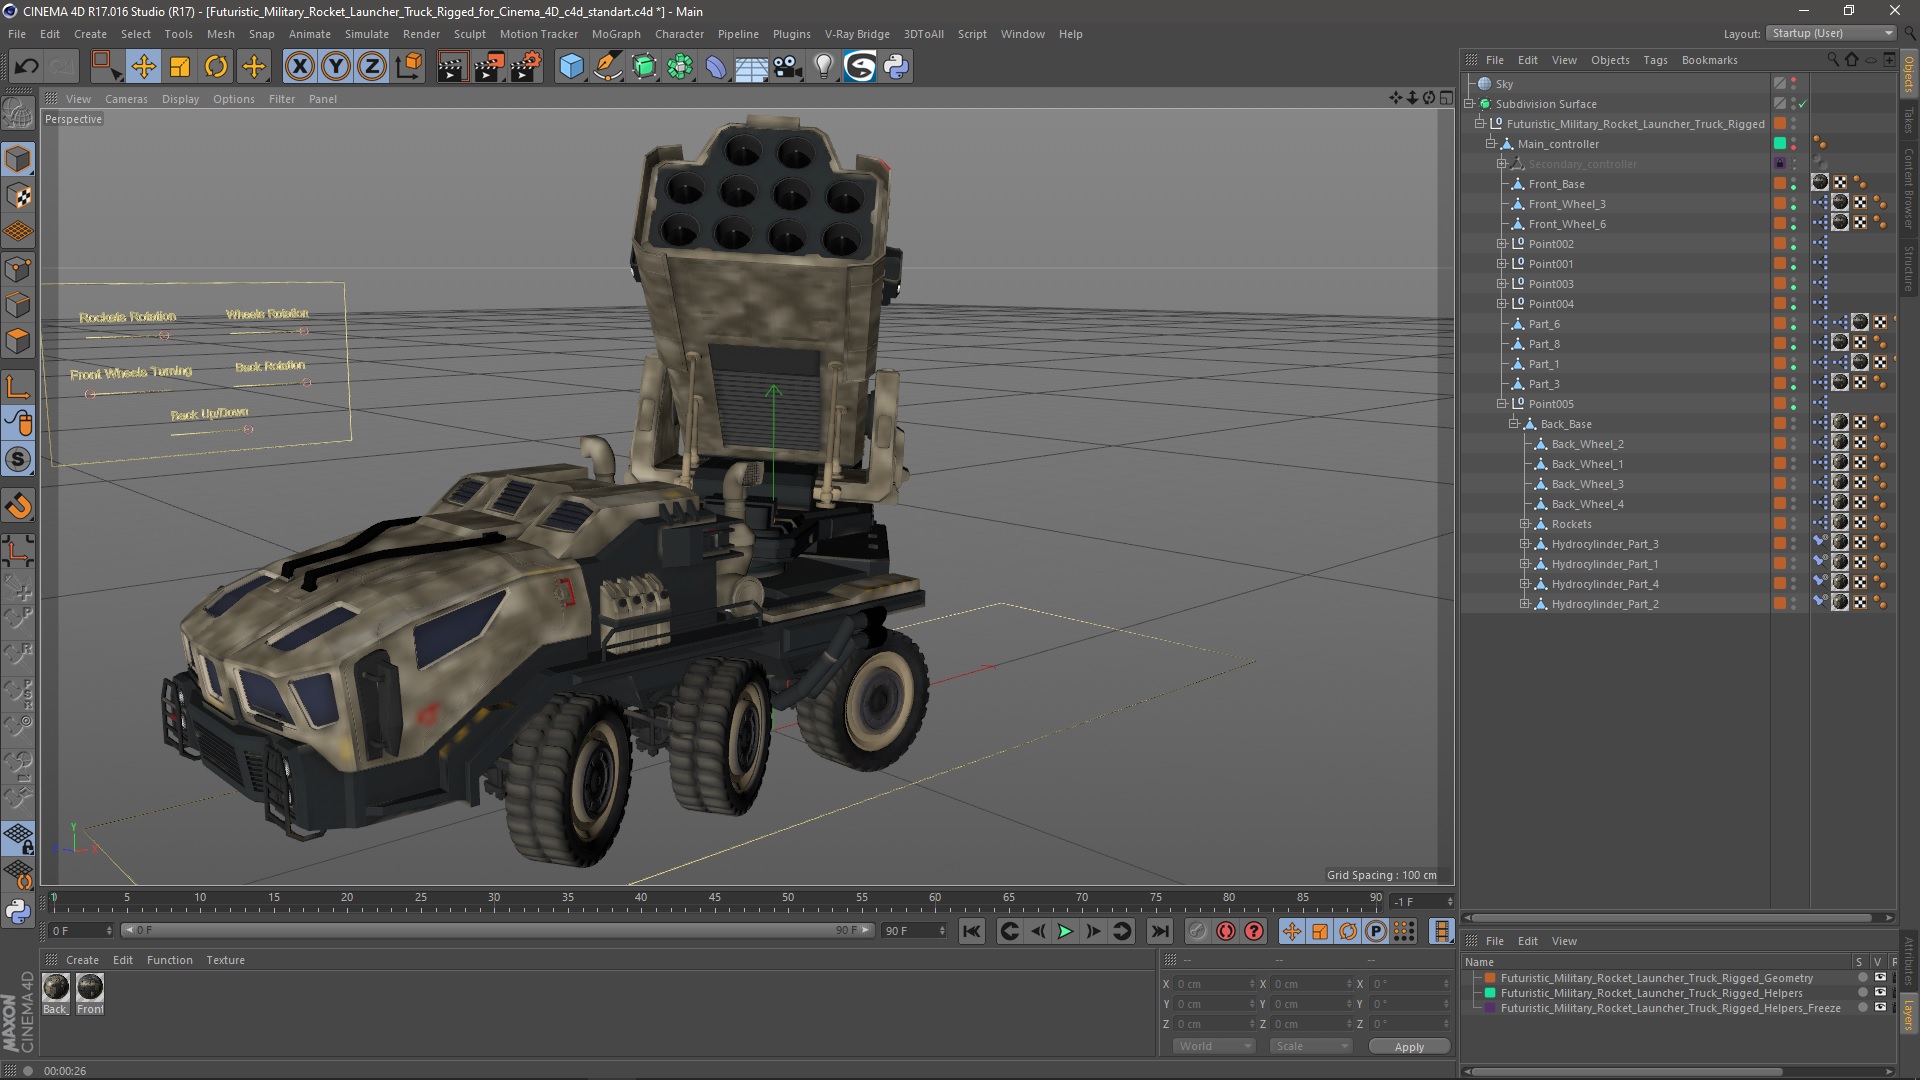Add a Cube primitive object
Screen dimensions: 1920x1080
[571, 67]
